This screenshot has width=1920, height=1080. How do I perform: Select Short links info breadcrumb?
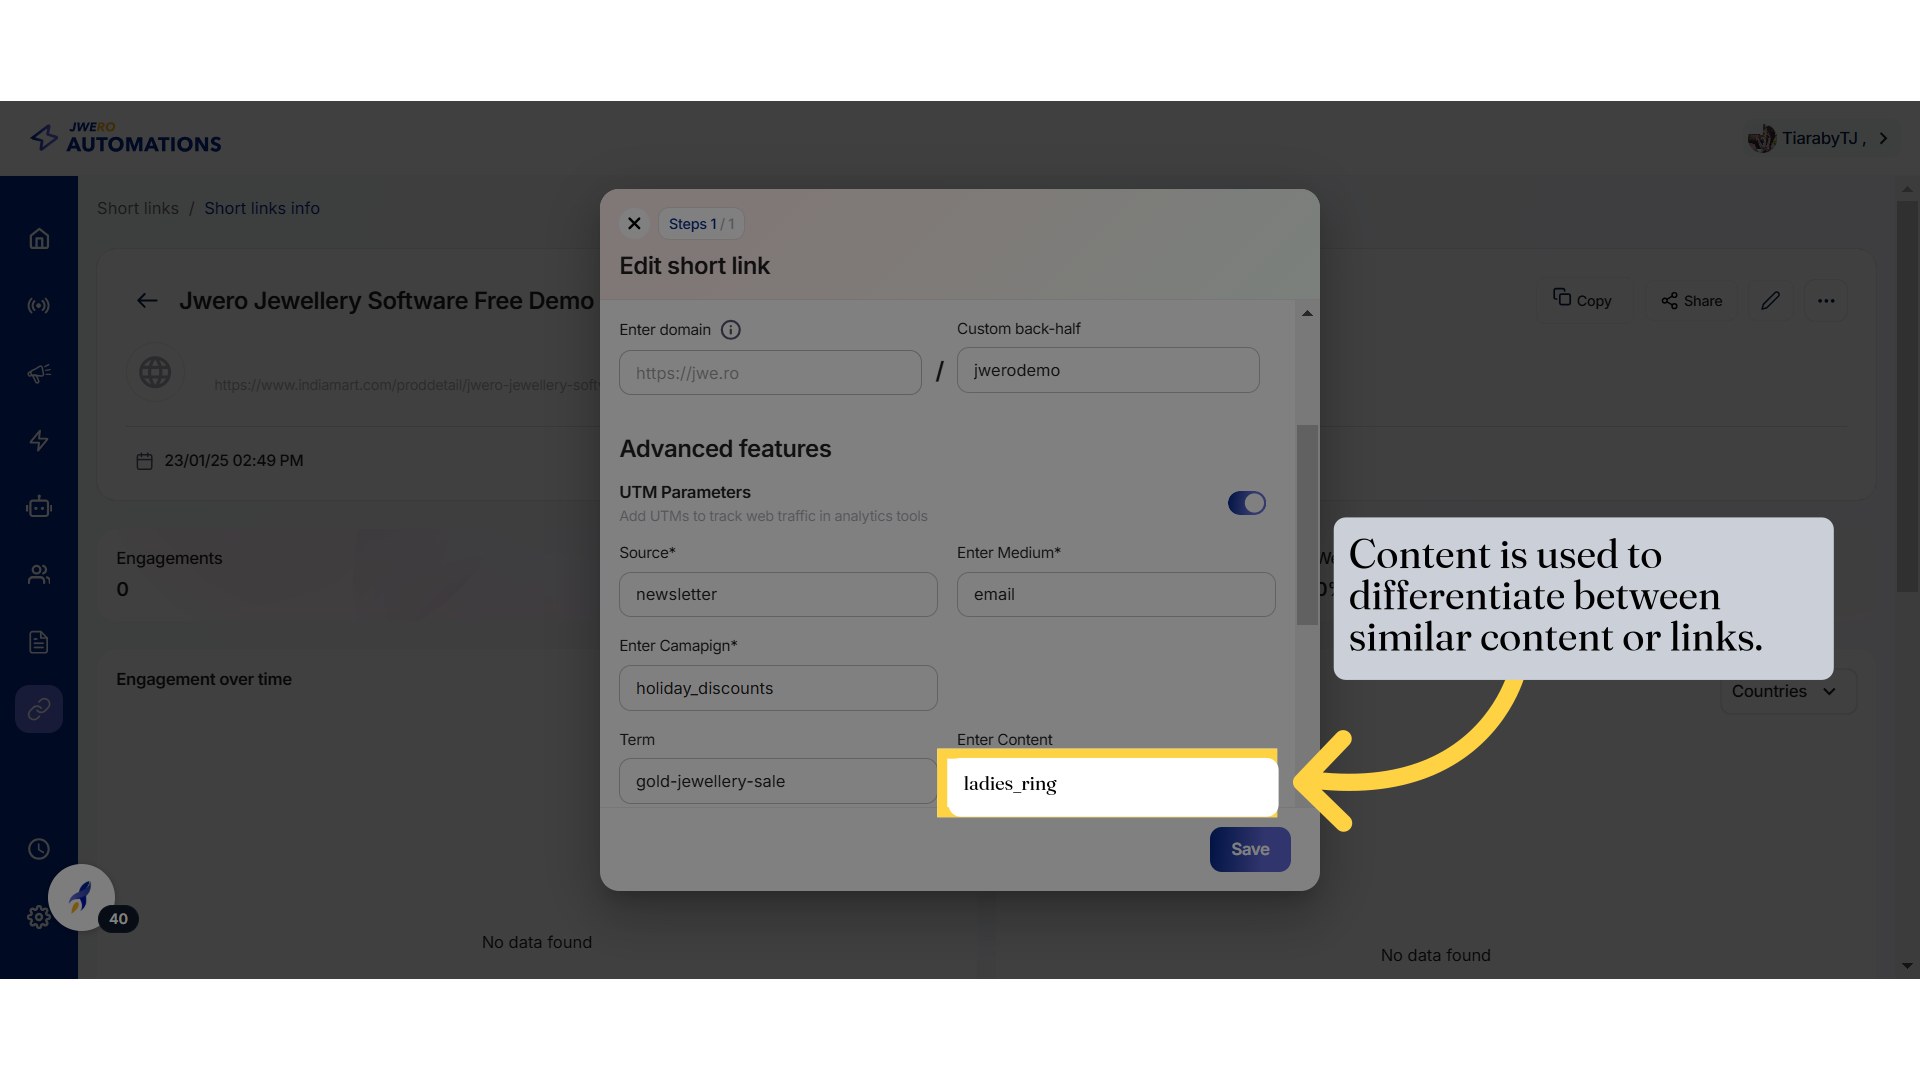pyautogui.click(x=262, y=208)
